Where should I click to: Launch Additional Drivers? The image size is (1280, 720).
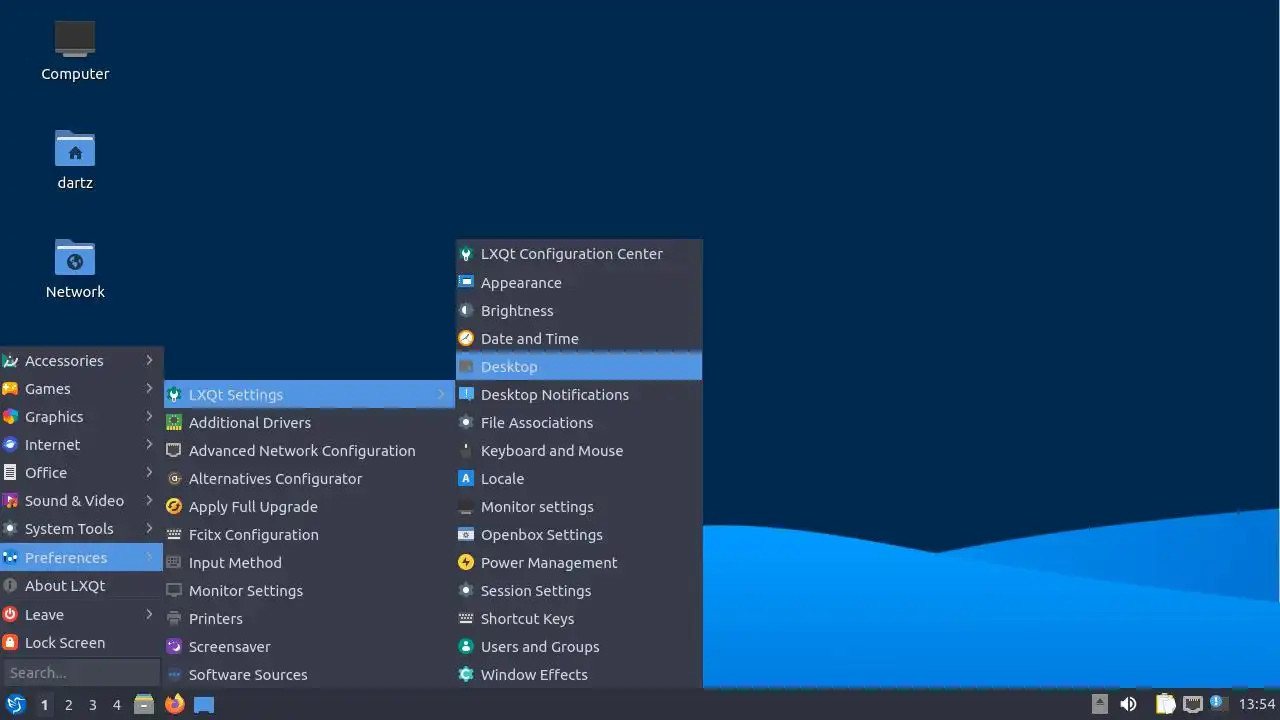pos(309,423)
